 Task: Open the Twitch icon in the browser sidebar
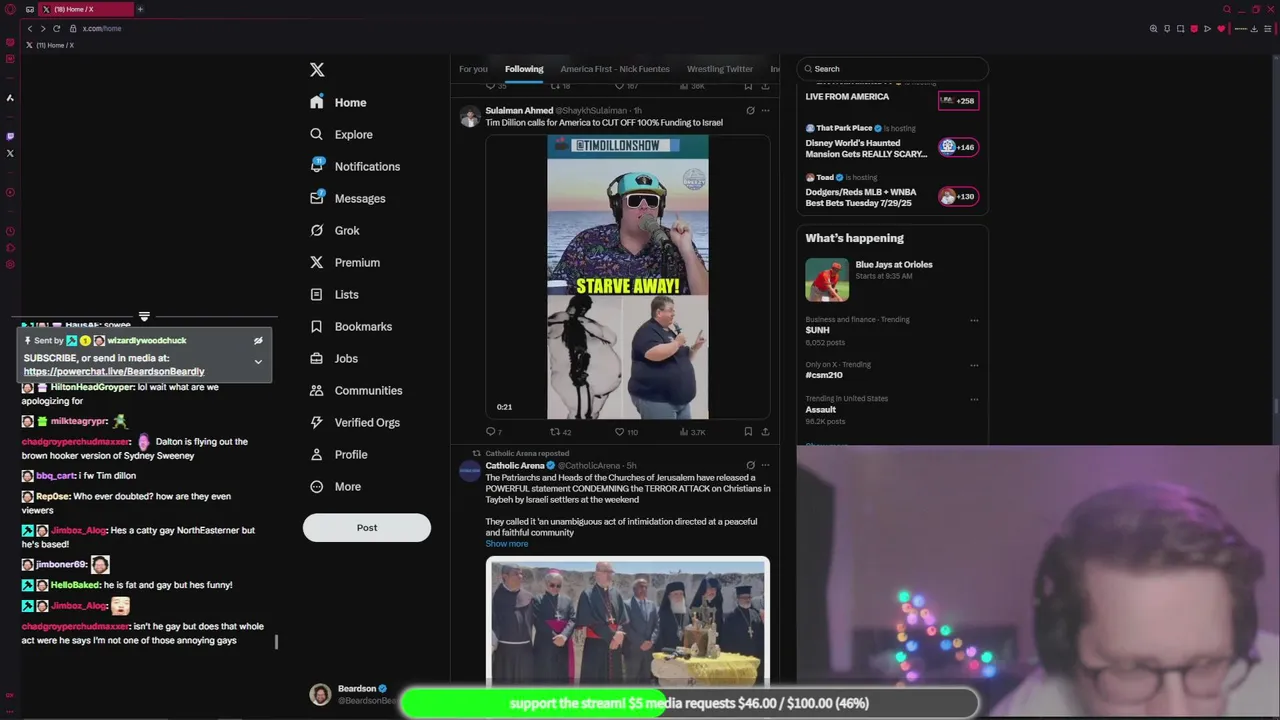point(10,136)
